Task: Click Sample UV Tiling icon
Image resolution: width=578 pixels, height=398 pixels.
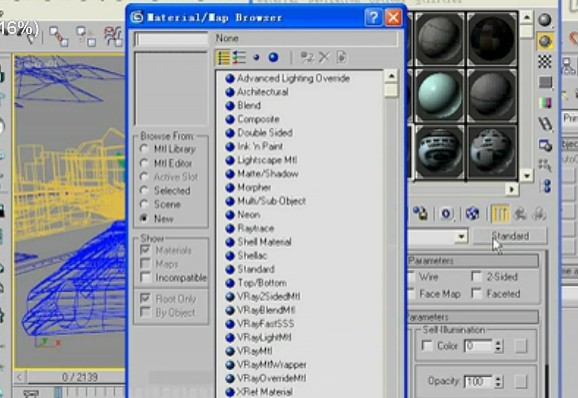Action: click(x=545, y=82)
